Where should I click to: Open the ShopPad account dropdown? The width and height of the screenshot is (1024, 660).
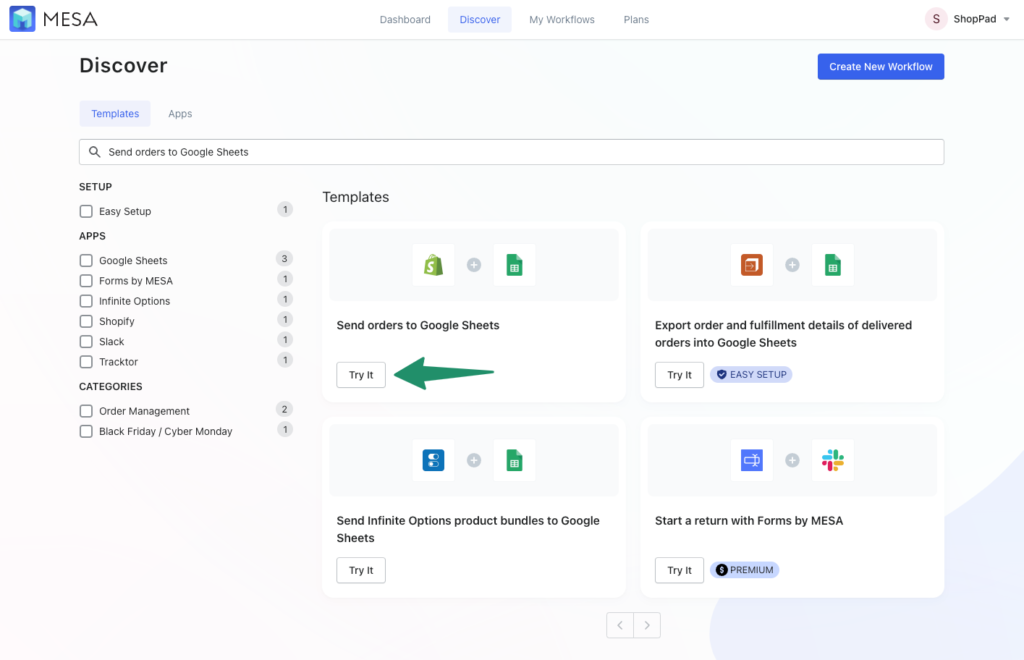967,18
